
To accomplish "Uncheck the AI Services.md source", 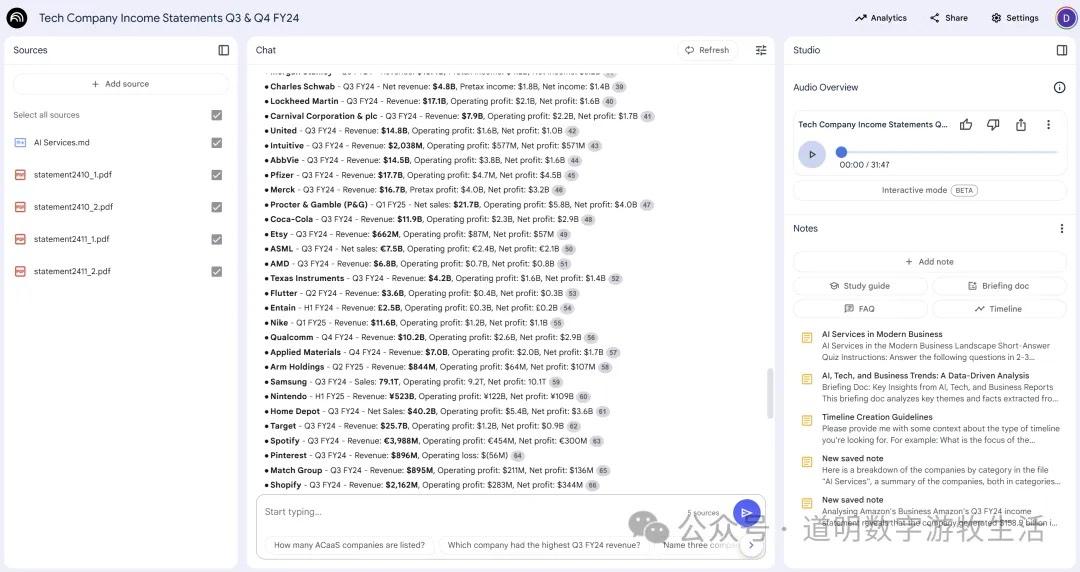I will point(216,143).
